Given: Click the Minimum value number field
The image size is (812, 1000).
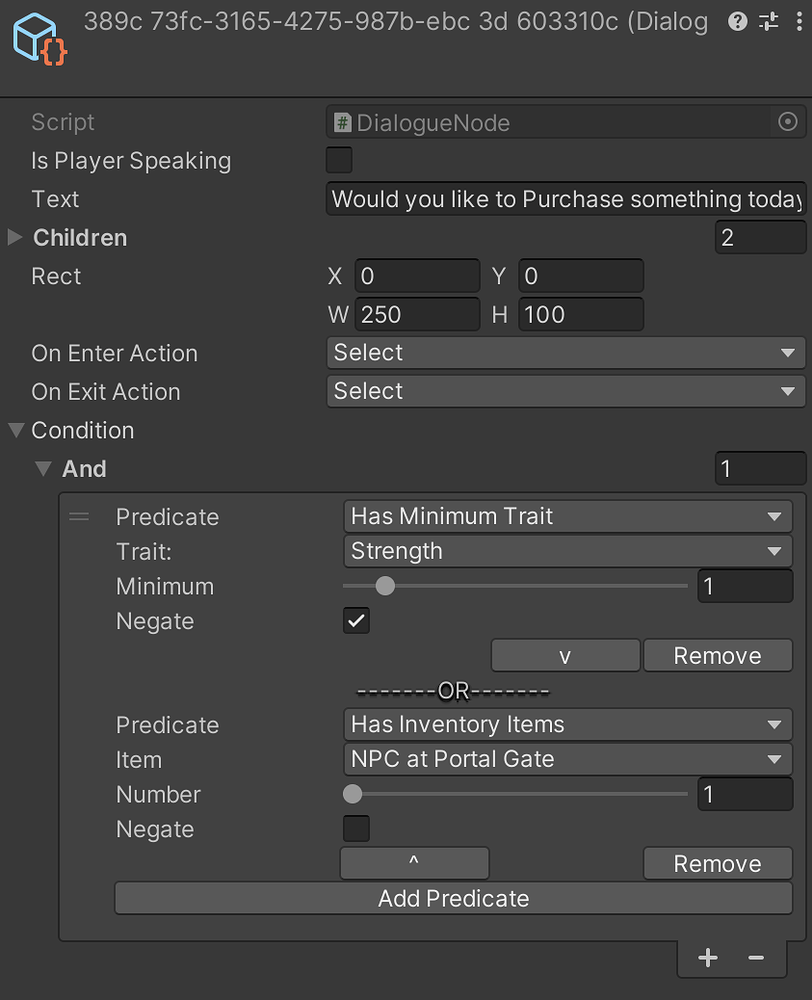Looking at the screenshot, I should [x=745, y=585].
